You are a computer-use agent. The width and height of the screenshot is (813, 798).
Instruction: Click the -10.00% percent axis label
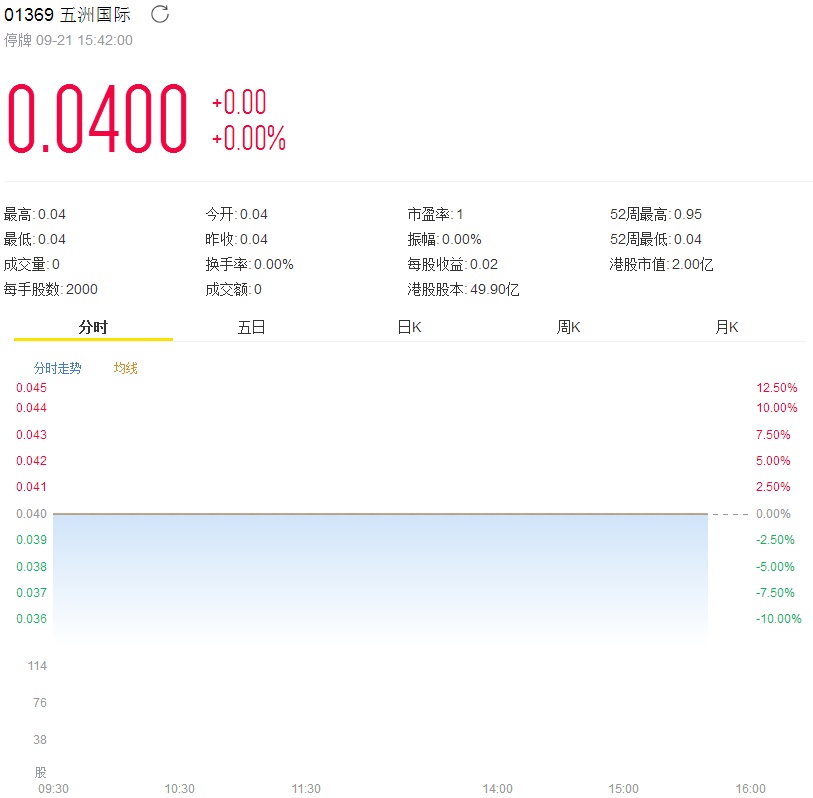pyautogui.click(x=778, y=619)
